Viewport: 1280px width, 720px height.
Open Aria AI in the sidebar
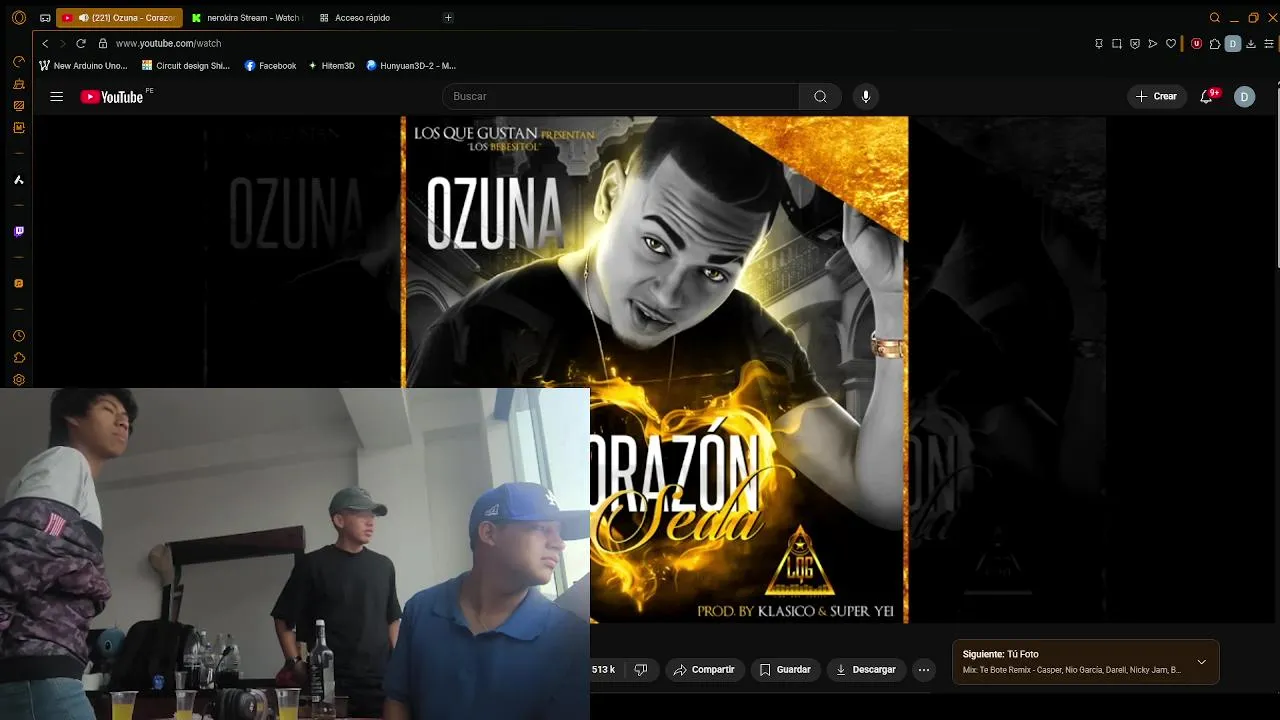click(18, 180)
